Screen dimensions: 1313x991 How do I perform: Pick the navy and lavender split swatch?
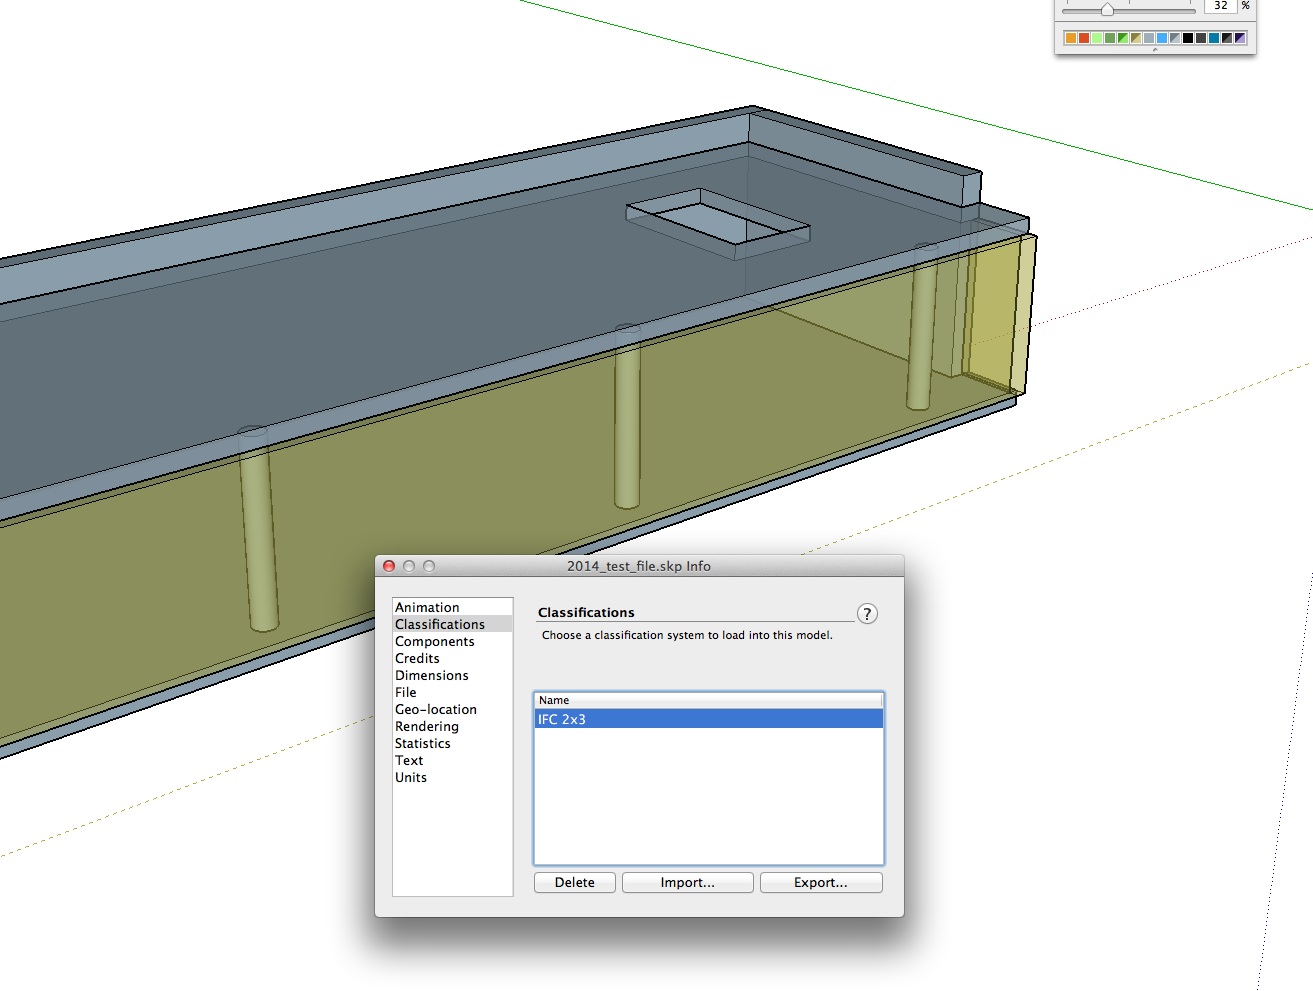pyautogui.click(x=1240, y=38)
